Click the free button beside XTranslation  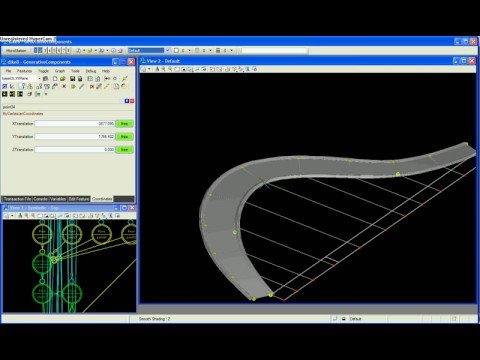124,124
